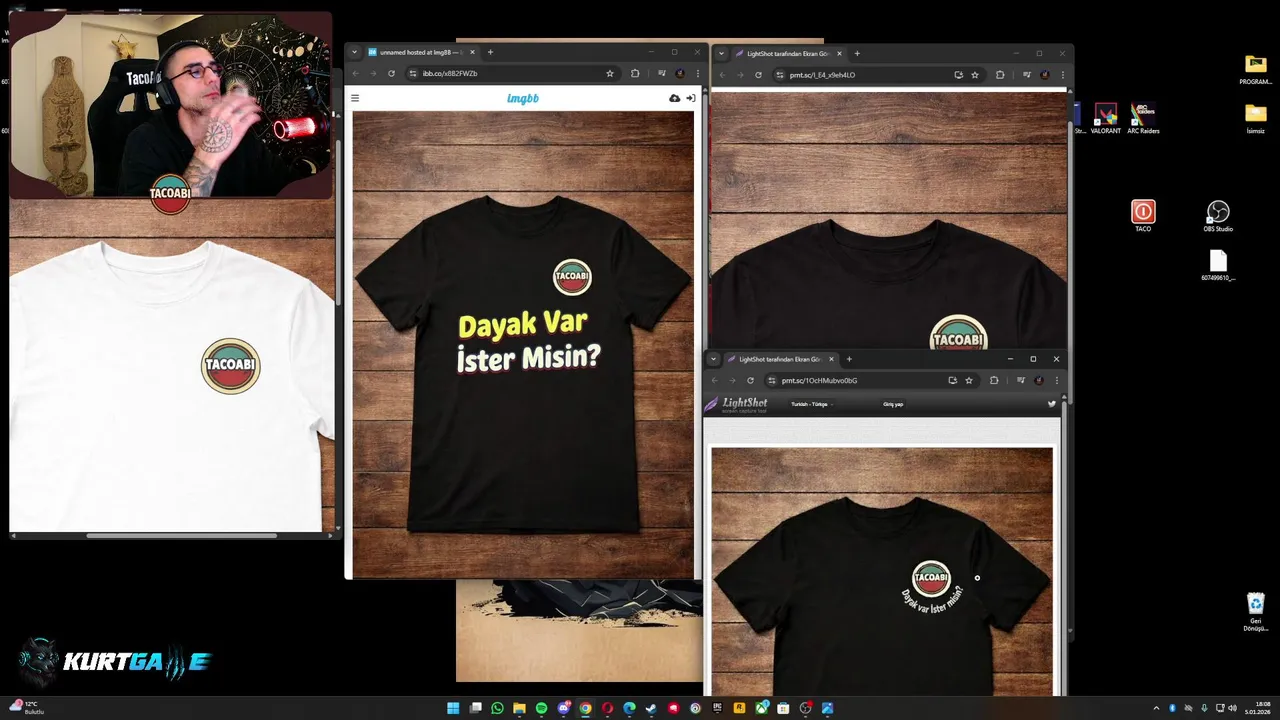This screenshot has height=720, width=1280.
Task: Open new tab in prnt.sc/1OcHMubvo0bG window
Action: point(849,359)
